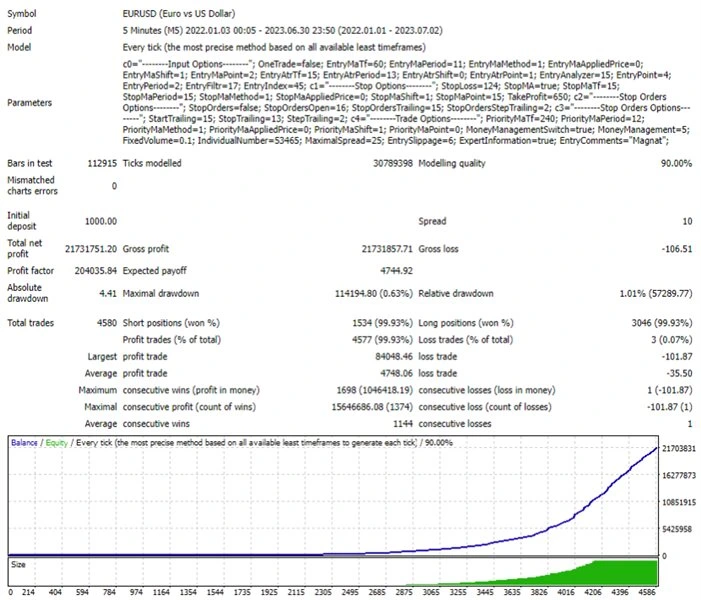Select the EURUSD (Euro vs US Dollar) symbol text
Screen dimensions: 701x600
(179, 14)
